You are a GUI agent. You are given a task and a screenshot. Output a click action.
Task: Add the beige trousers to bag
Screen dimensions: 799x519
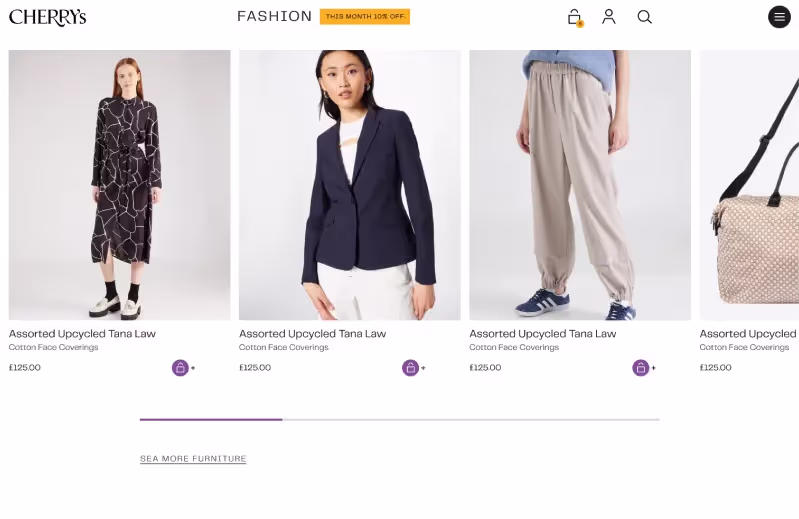click(641, 368)
